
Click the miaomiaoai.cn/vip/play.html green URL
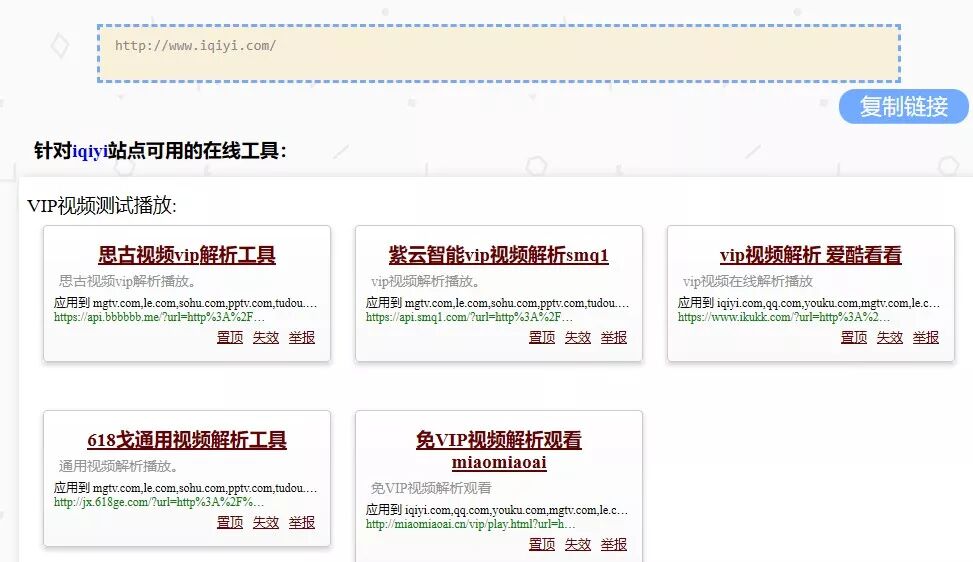click(470, 524)
